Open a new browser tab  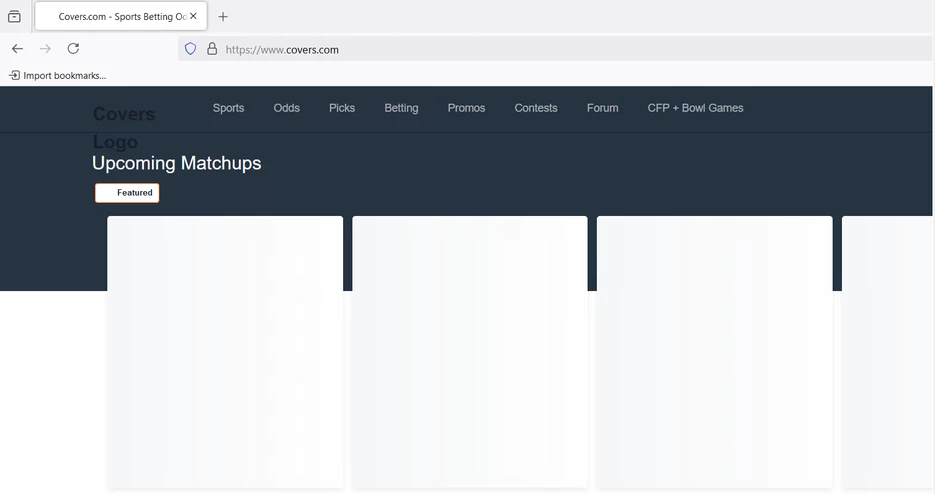click(223, 17)
